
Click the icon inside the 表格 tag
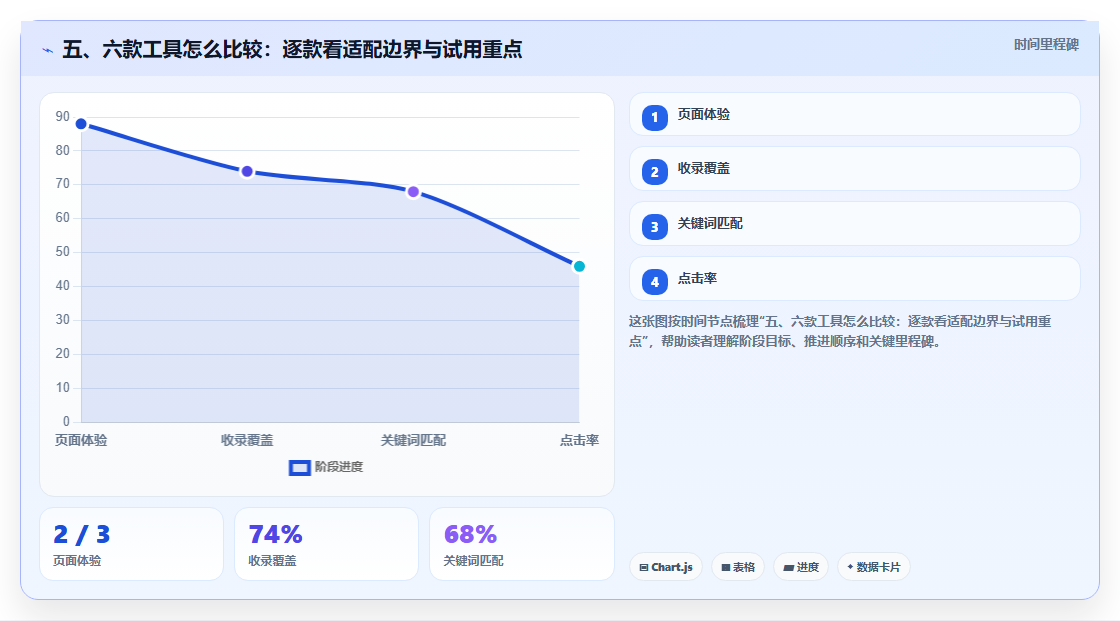pos(726,567)
